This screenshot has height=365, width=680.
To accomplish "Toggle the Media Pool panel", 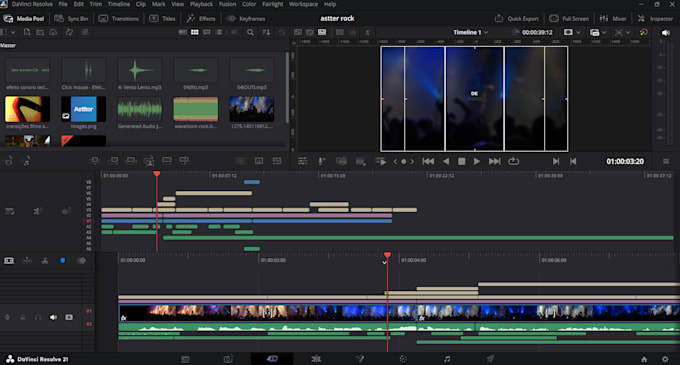I will pyautogui.click(x=24, y=19).
